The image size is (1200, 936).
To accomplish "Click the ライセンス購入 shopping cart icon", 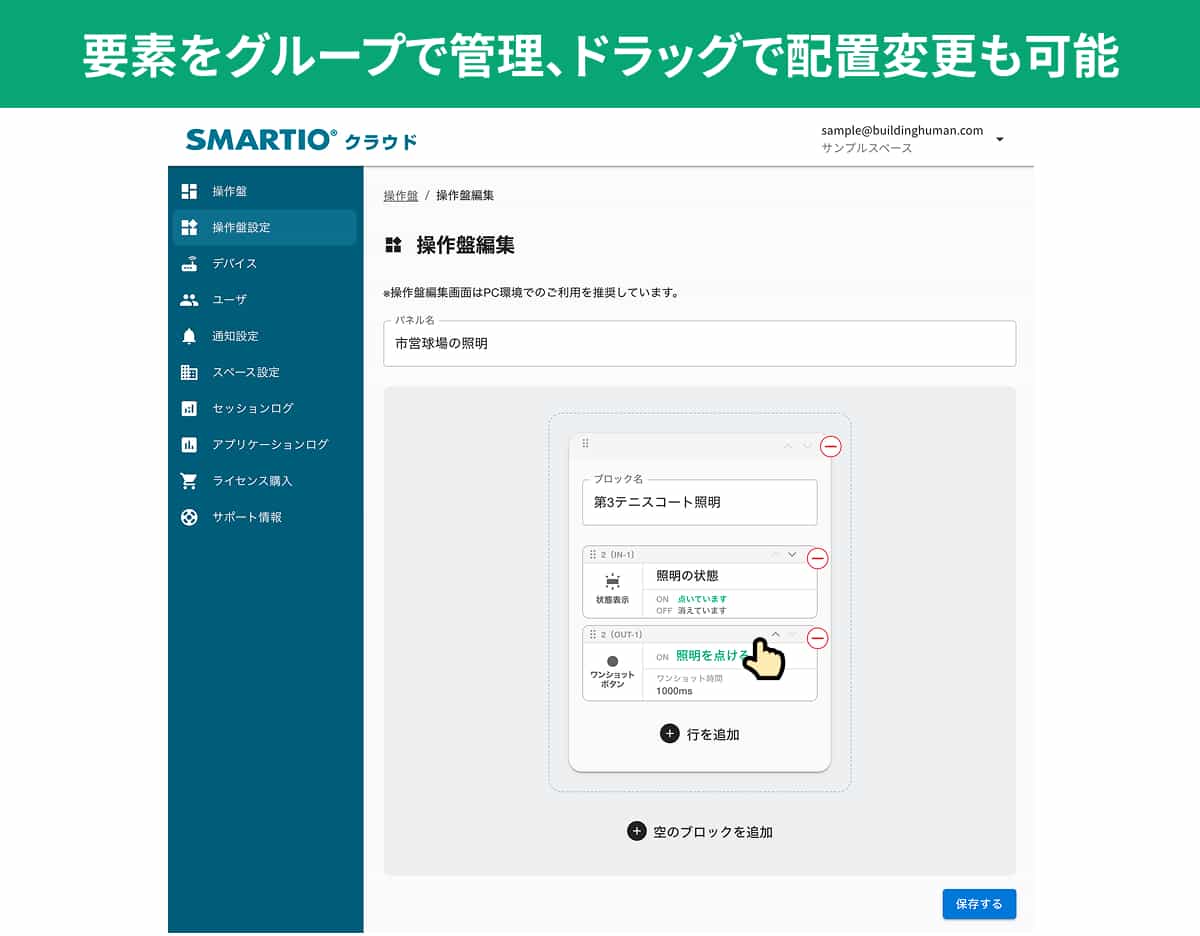I will (189, 481).
